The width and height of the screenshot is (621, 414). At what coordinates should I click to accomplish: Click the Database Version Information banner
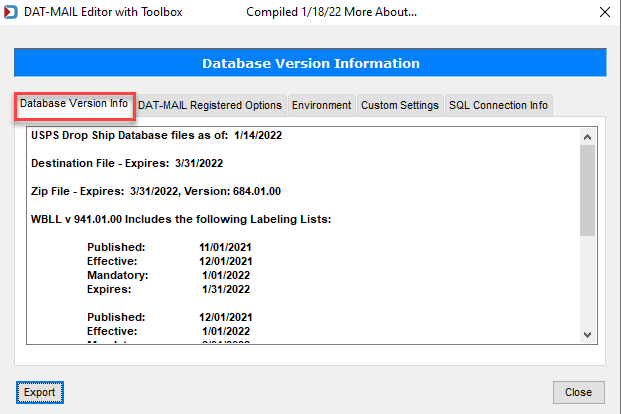click(310, 63)
